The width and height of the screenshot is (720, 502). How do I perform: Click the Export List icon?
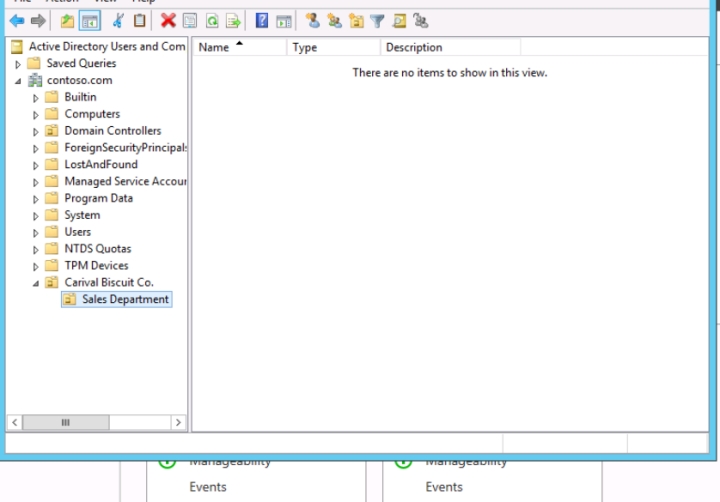pos(233,21)
